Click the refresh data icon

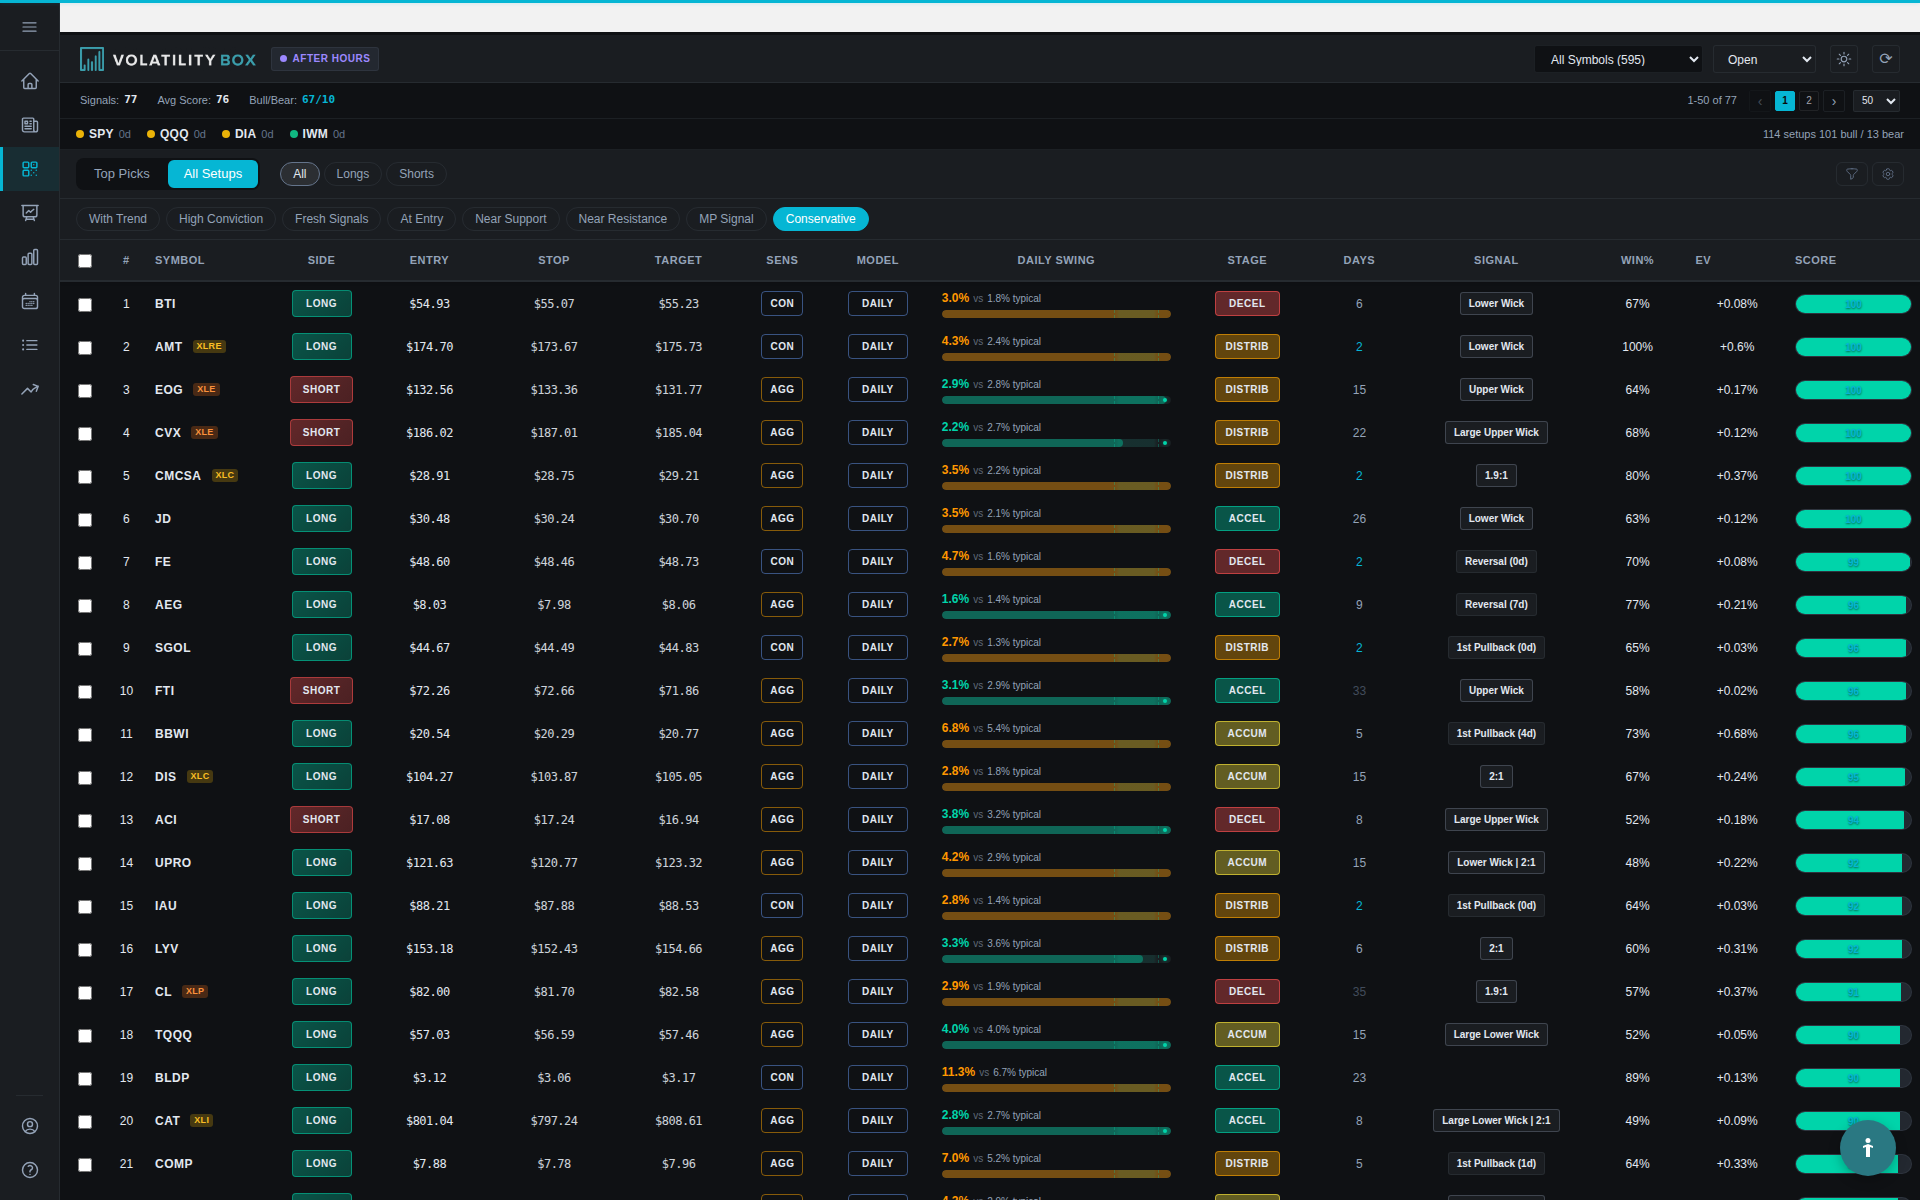pyautogui.click(x=1885, y=59)
